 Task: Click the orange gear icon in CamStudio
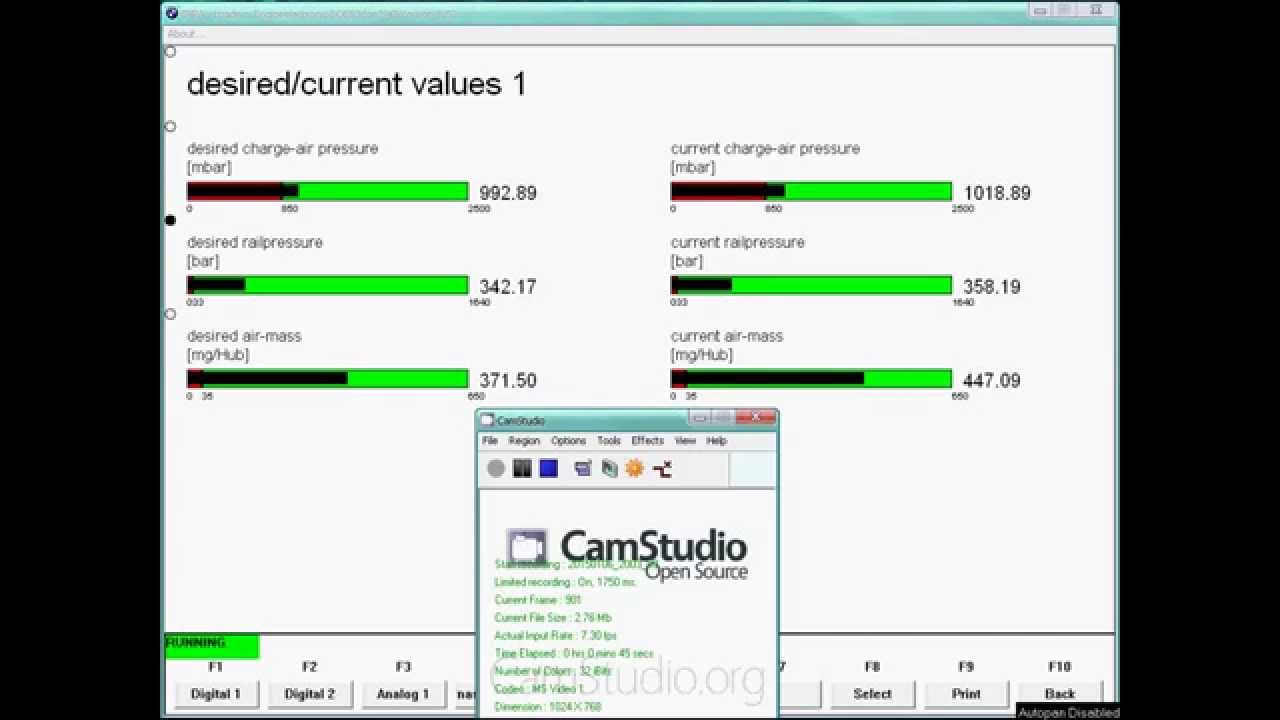click(634, 468)
